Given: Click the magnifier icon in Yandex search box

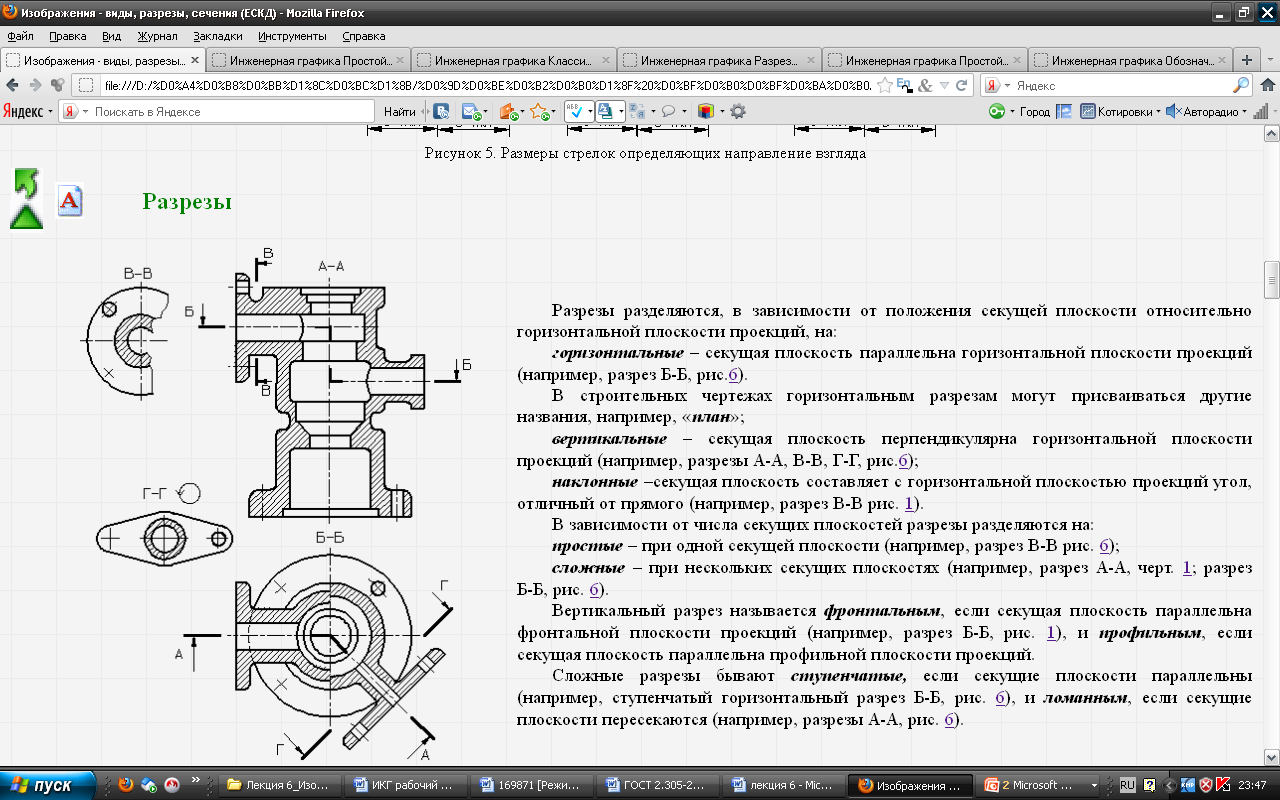Looking at the screenshot, I should 1241,86.
